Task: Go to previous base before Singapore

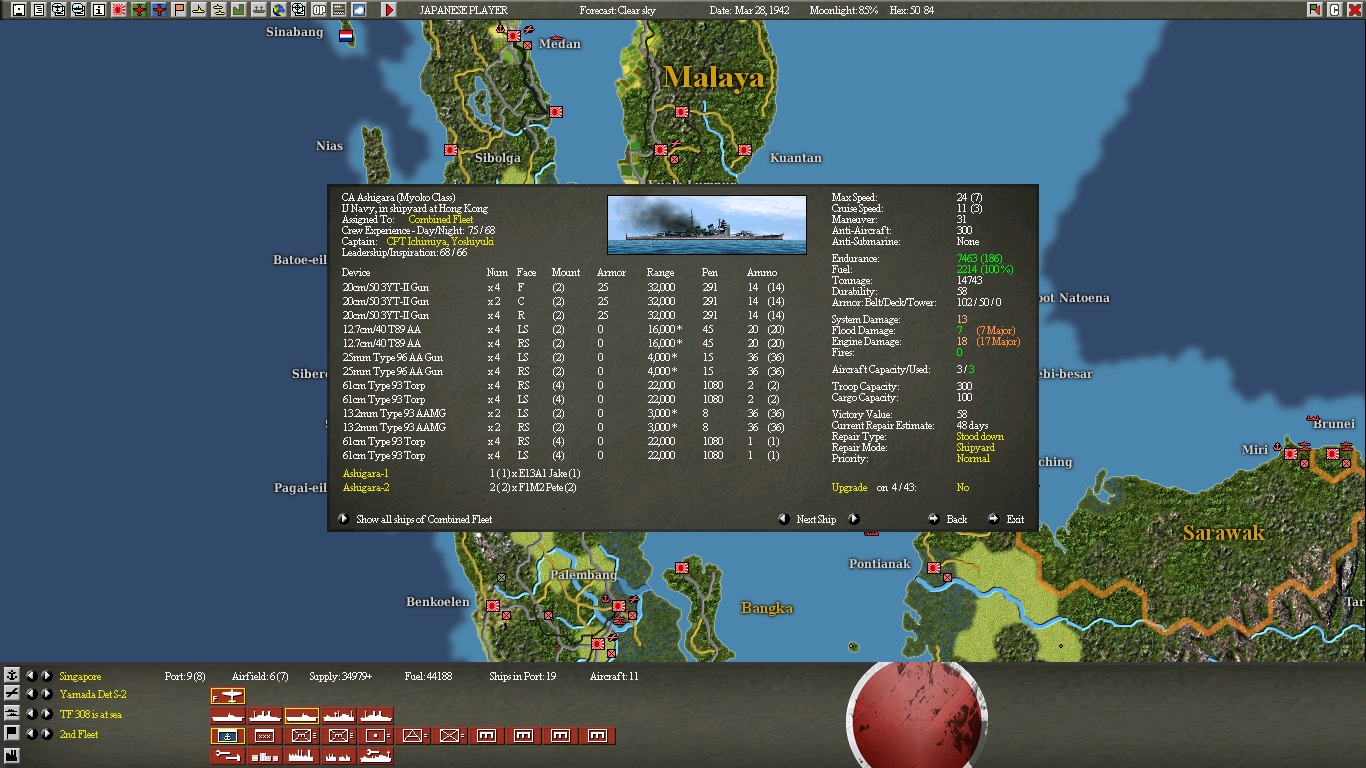Action: pos(31,676)
